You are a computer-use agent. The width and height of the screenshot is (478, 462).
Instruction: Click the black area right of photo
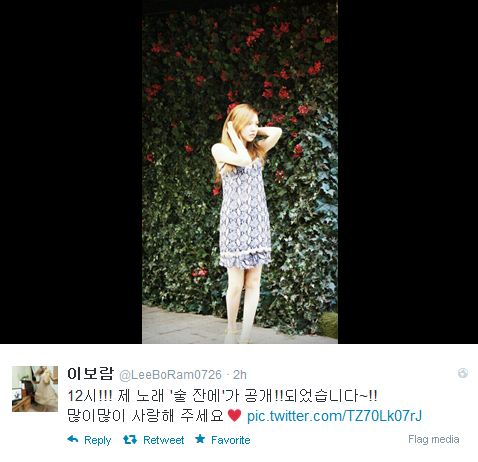[x=408, y=172]
